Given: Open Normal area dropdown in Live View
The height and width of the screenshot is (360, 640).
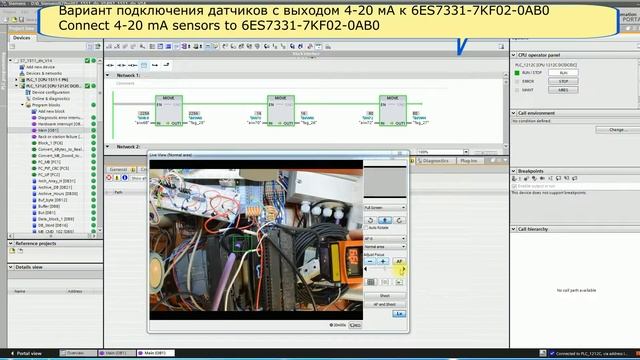Looking at the screenshot, I should [x=385, y=247].
